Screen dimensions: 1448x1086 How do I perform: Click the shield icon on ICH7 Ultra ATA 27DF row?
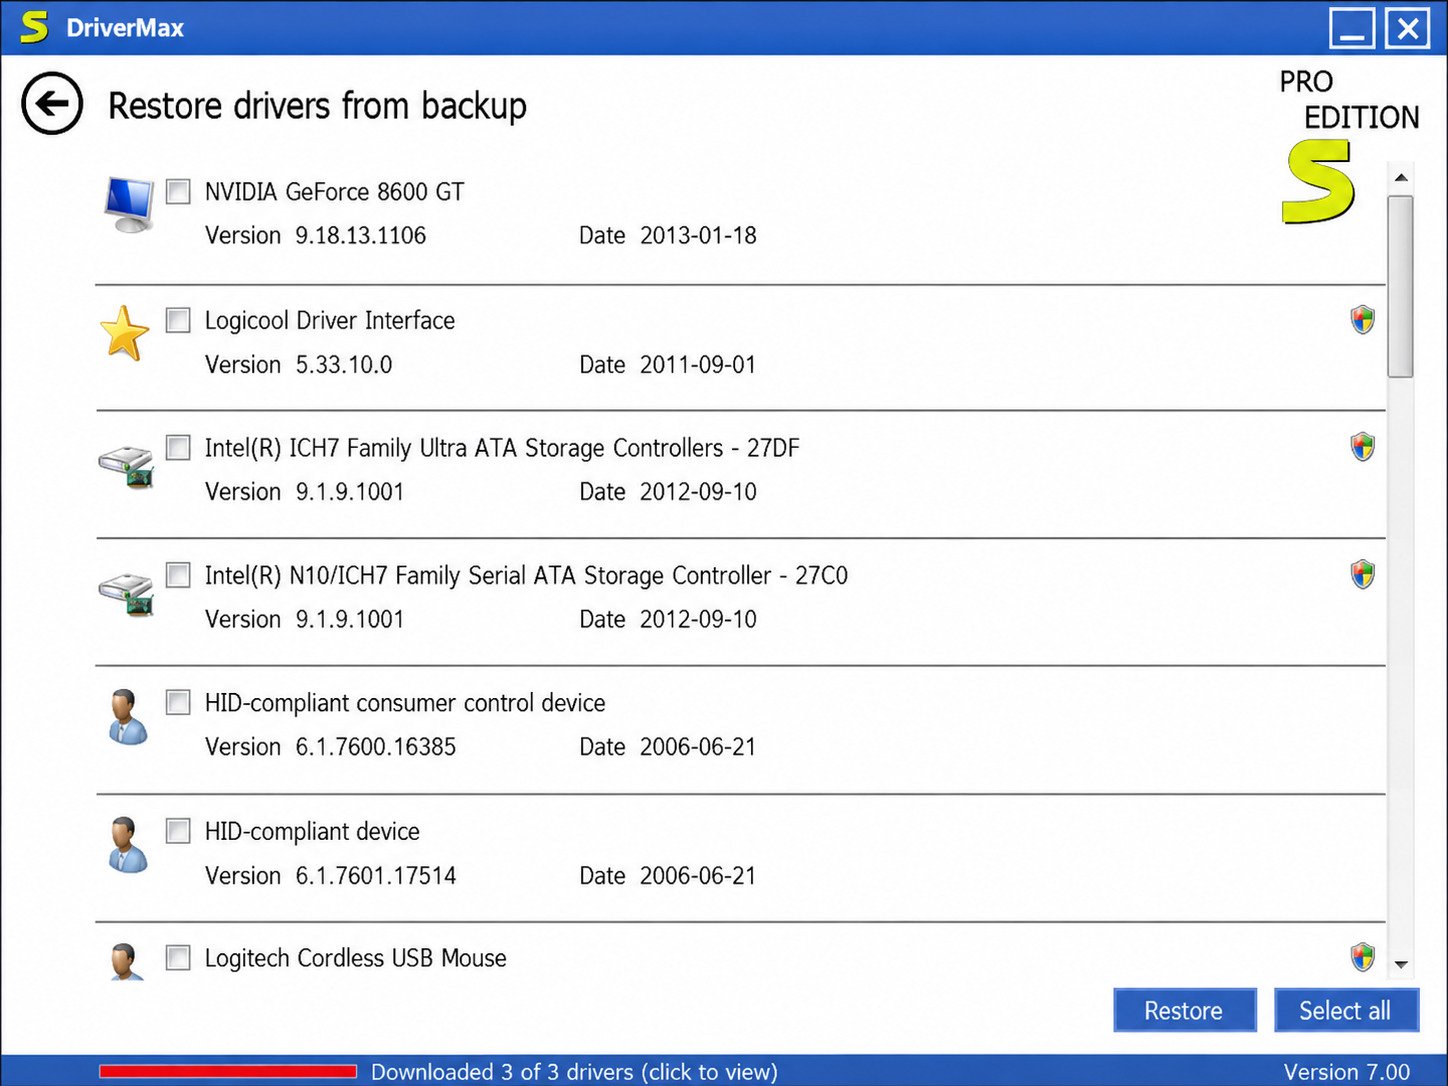[x=1362, y=447]
